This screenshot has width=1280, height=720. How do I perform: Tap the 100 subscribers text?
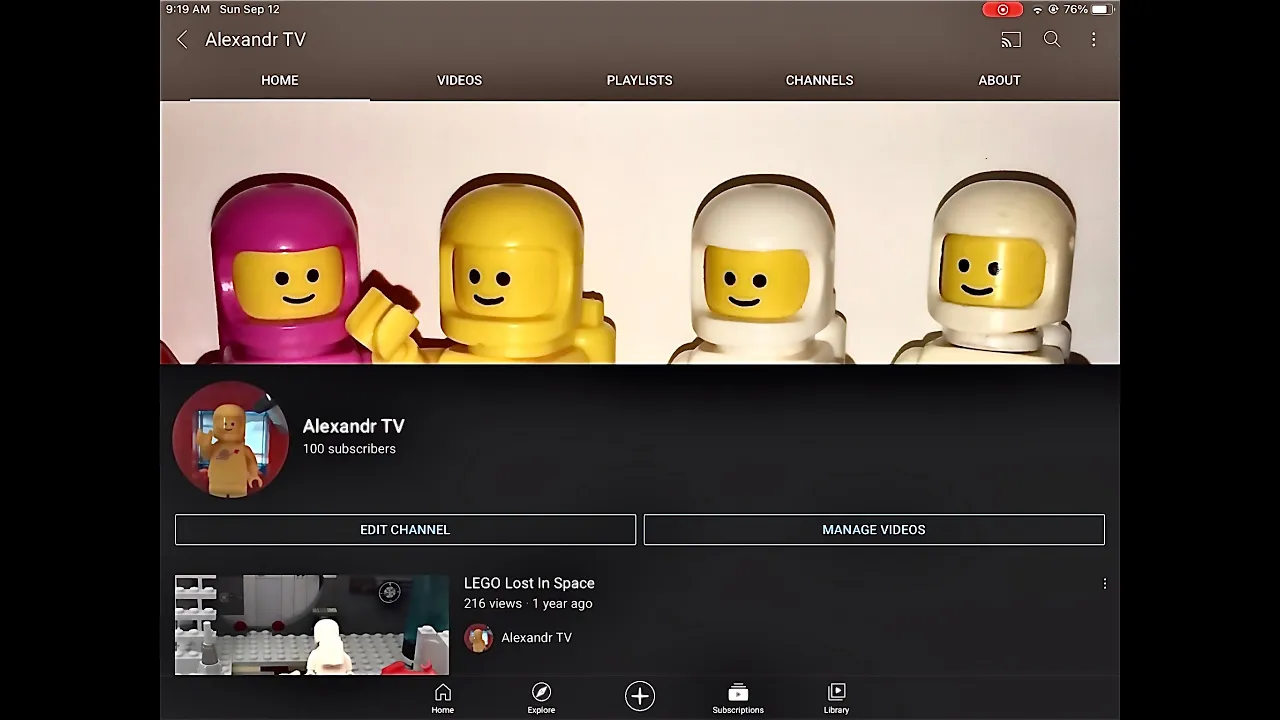coord(349,449)
